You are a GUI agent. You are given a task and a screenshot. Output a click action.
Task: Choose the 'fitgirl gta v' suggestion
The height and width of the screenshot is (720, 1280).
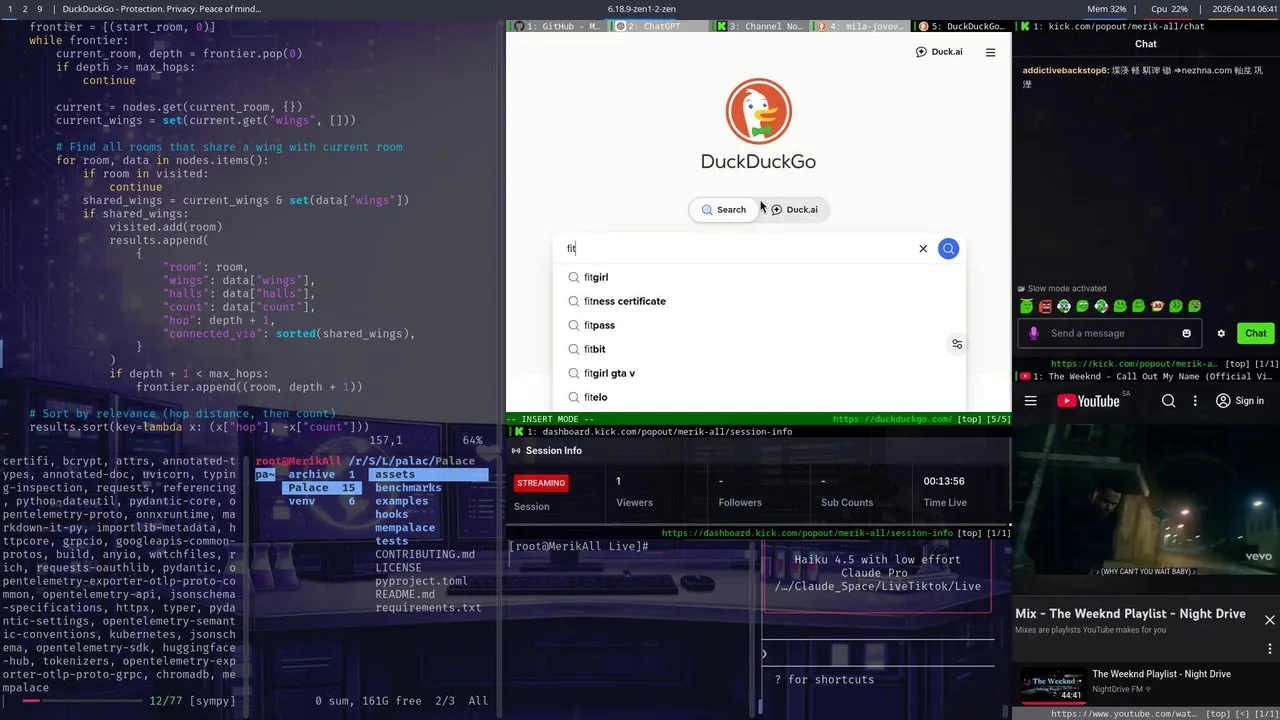pyautogui.click(x=760, y=373)
